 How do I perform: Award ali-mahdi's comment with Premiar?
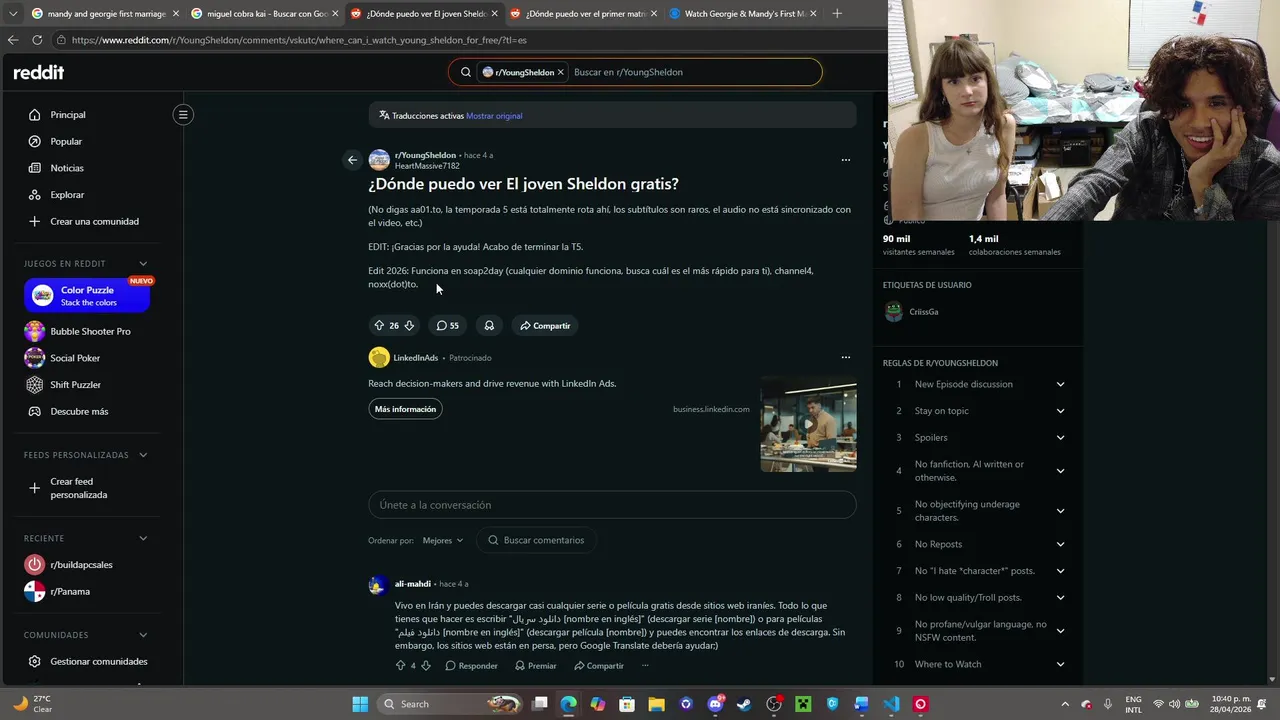click(x=536, y=665)
